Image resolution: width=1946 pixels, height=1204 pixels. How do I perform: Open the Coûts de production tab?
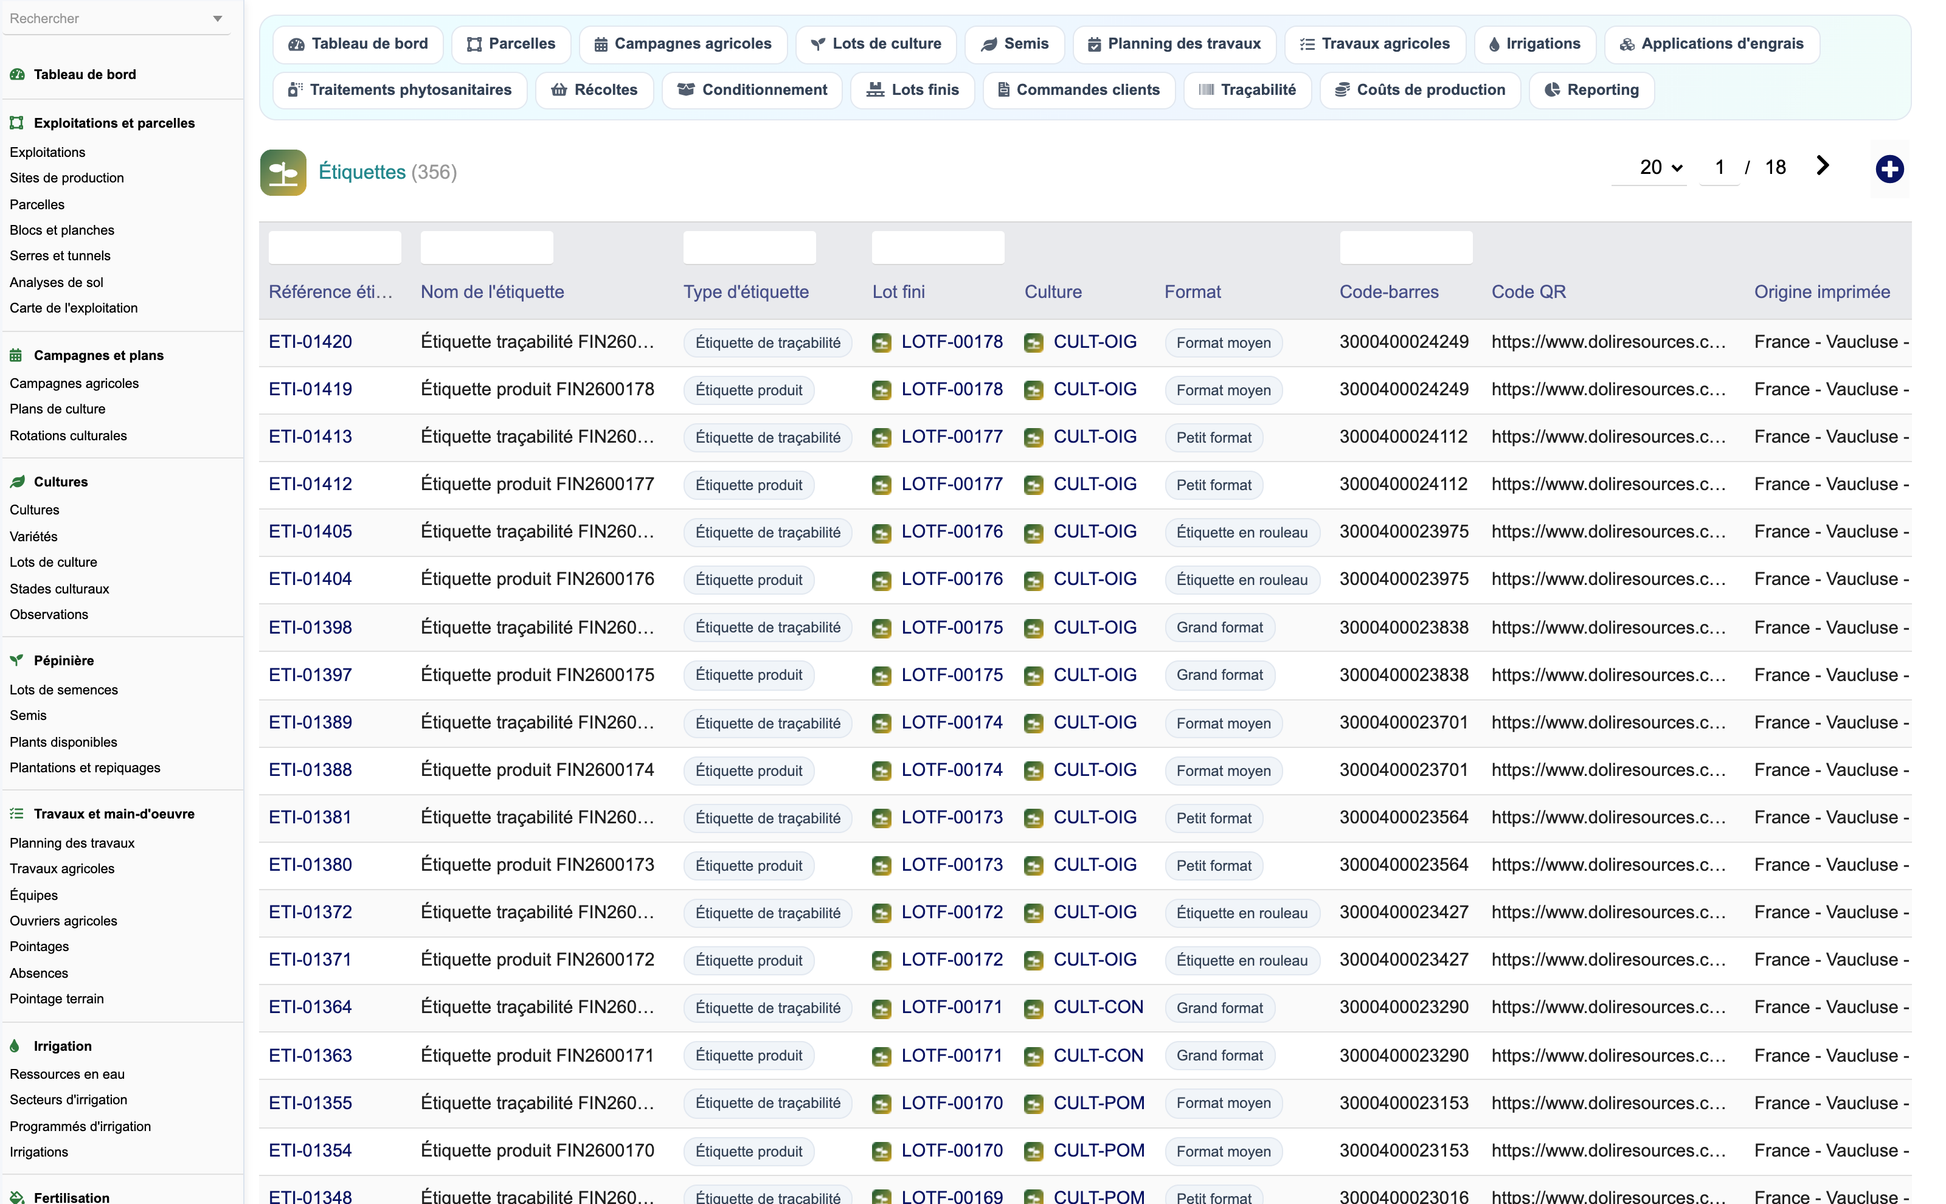click(x=1420, y=90)
